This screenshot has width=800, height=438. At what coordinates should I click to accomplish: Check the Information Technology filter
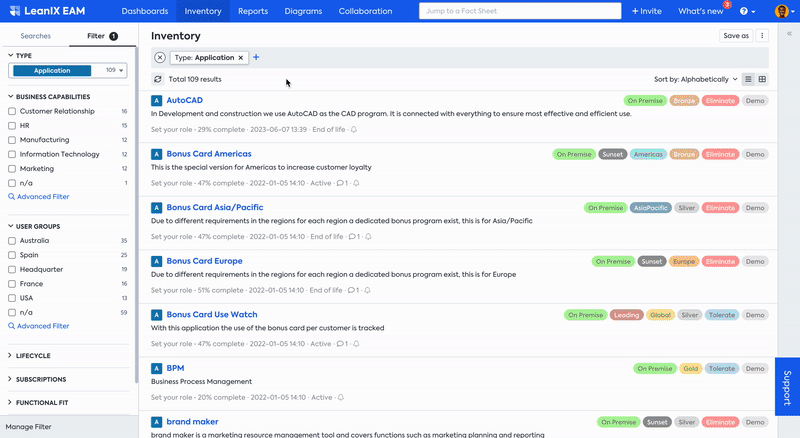12,154
